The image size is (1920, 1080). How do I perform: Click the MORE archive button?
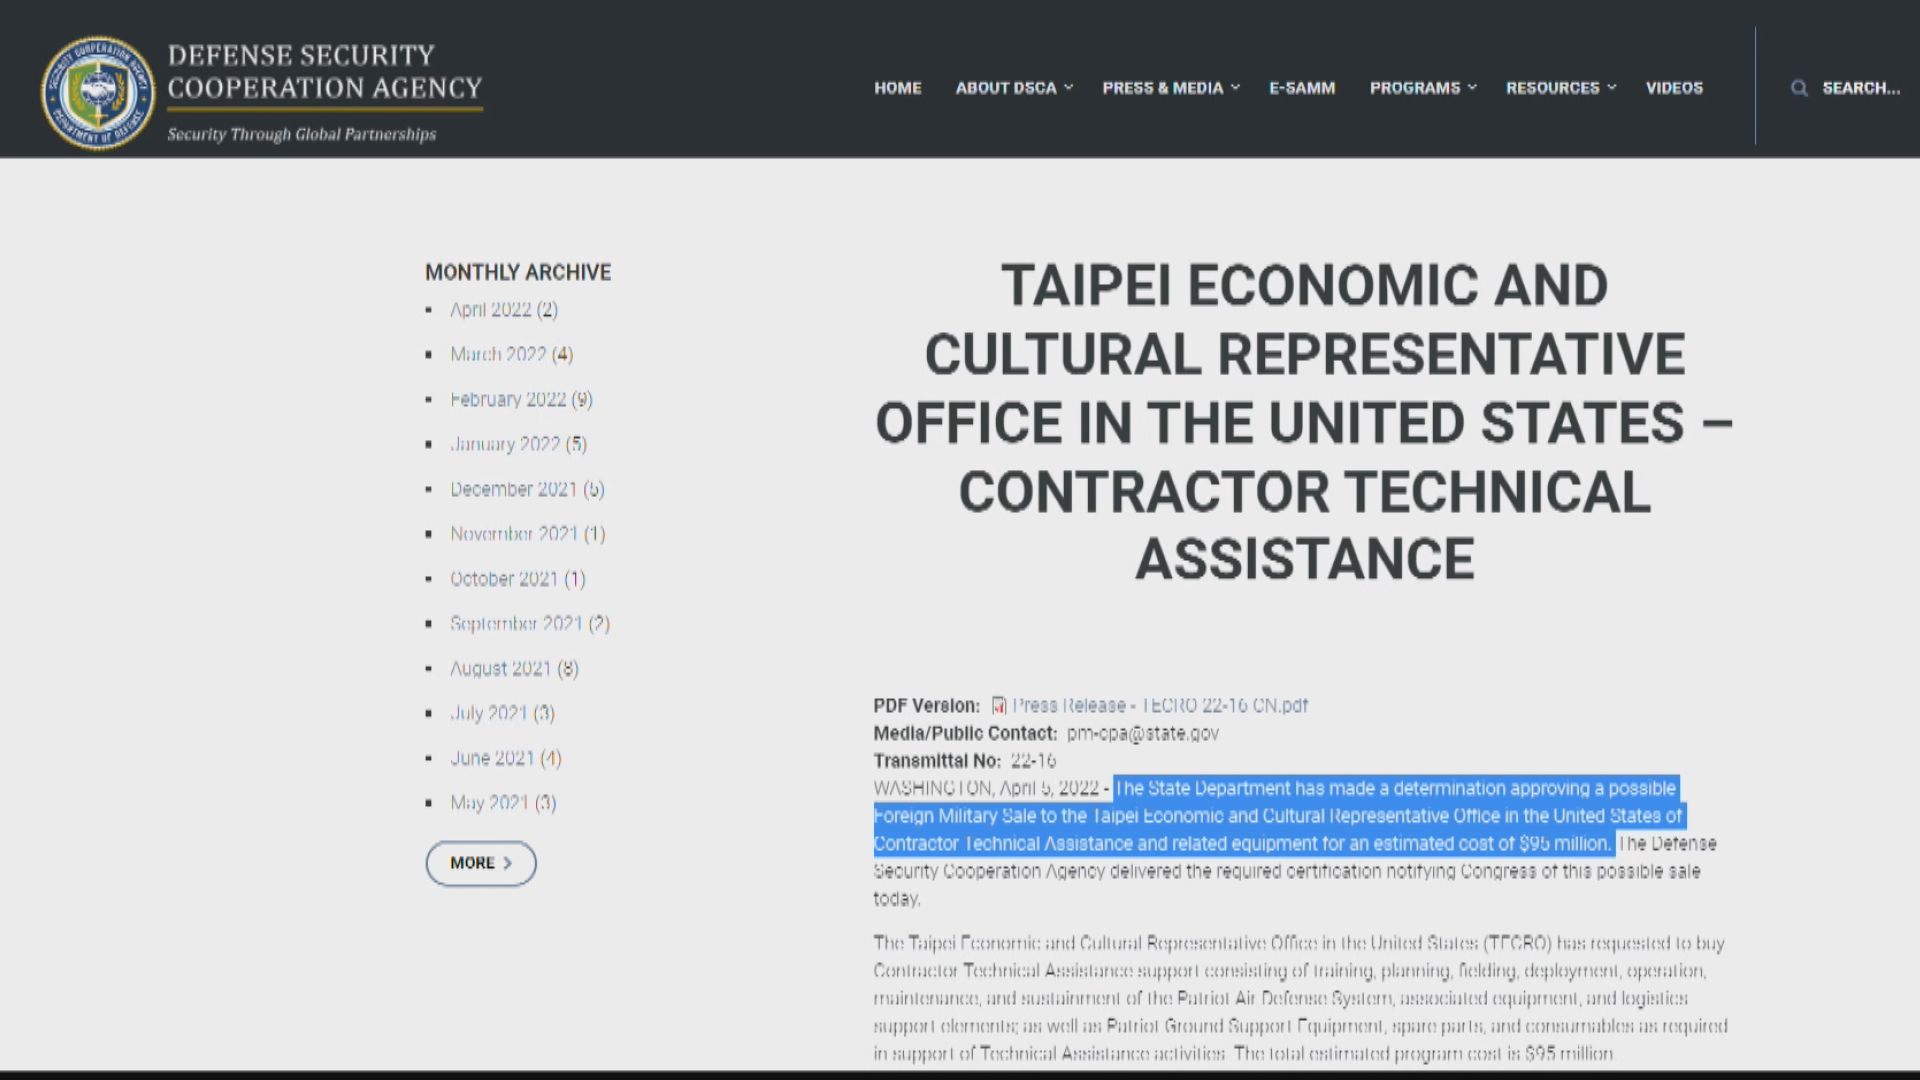(481, 863)
